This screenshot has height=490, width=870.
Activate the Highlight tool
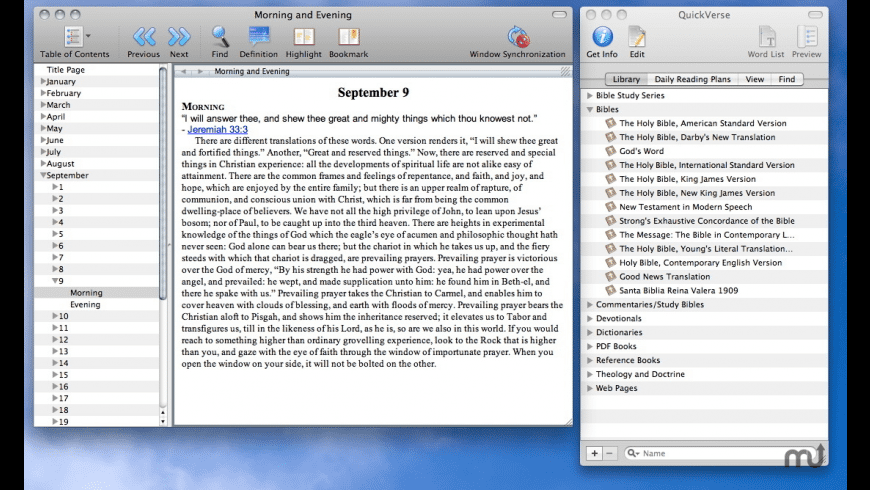click(x=303, y=38)
